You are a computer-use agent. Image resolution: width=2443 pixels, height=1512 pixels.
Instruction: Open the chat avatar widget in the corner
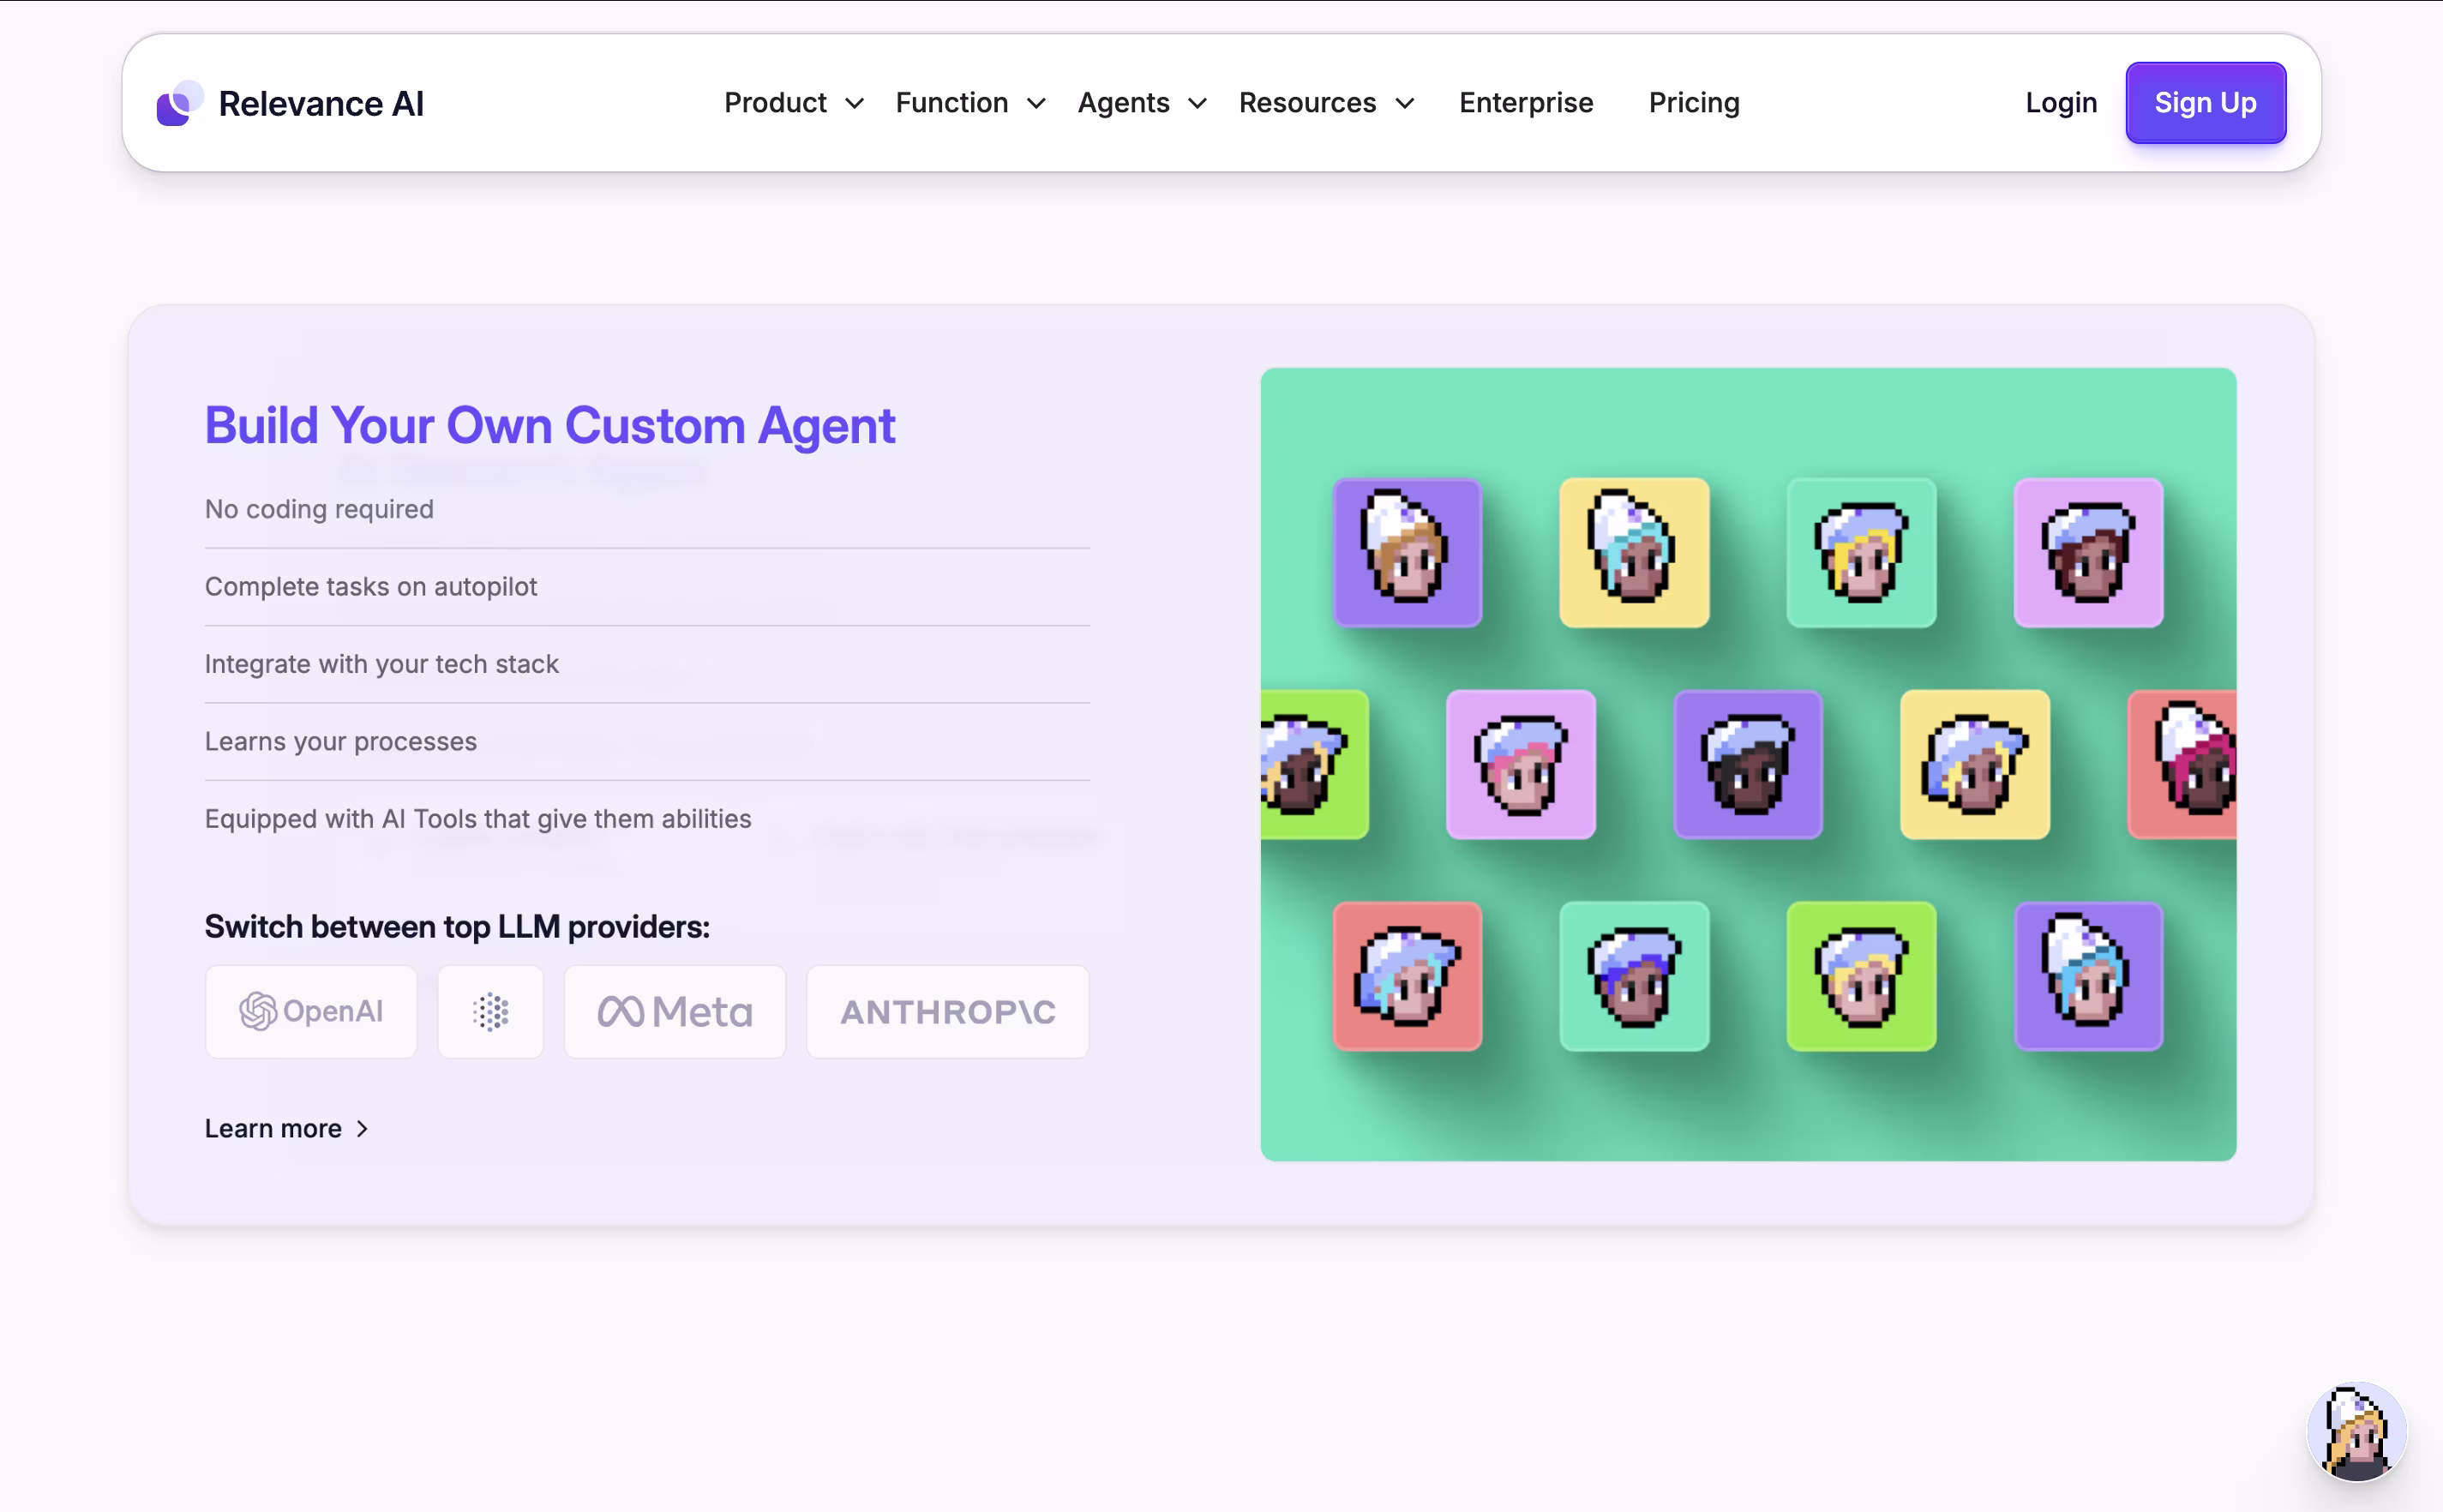click(2356, 1432)
